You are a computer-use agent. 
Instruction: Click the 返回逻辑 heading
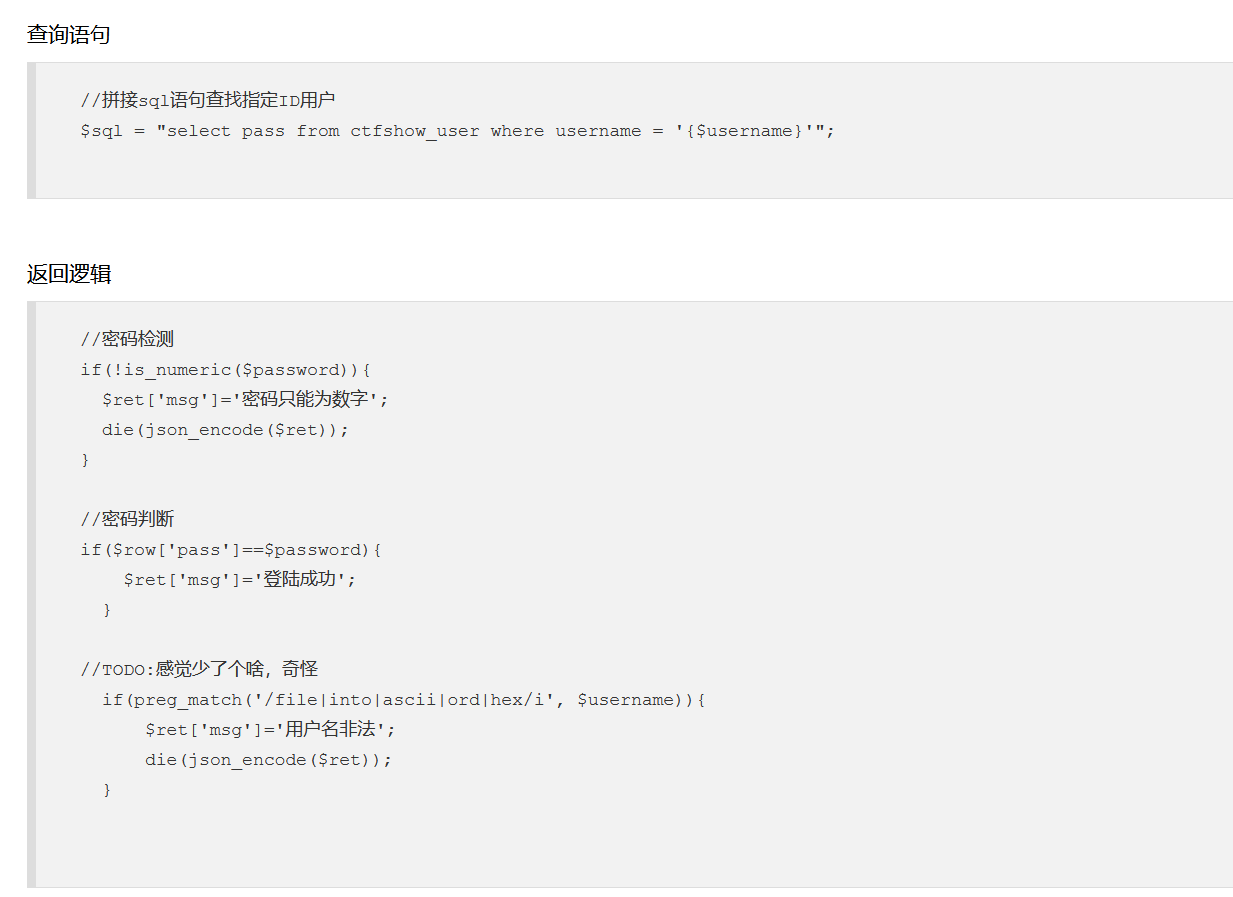pyautogui.click(x=68, y=274)
